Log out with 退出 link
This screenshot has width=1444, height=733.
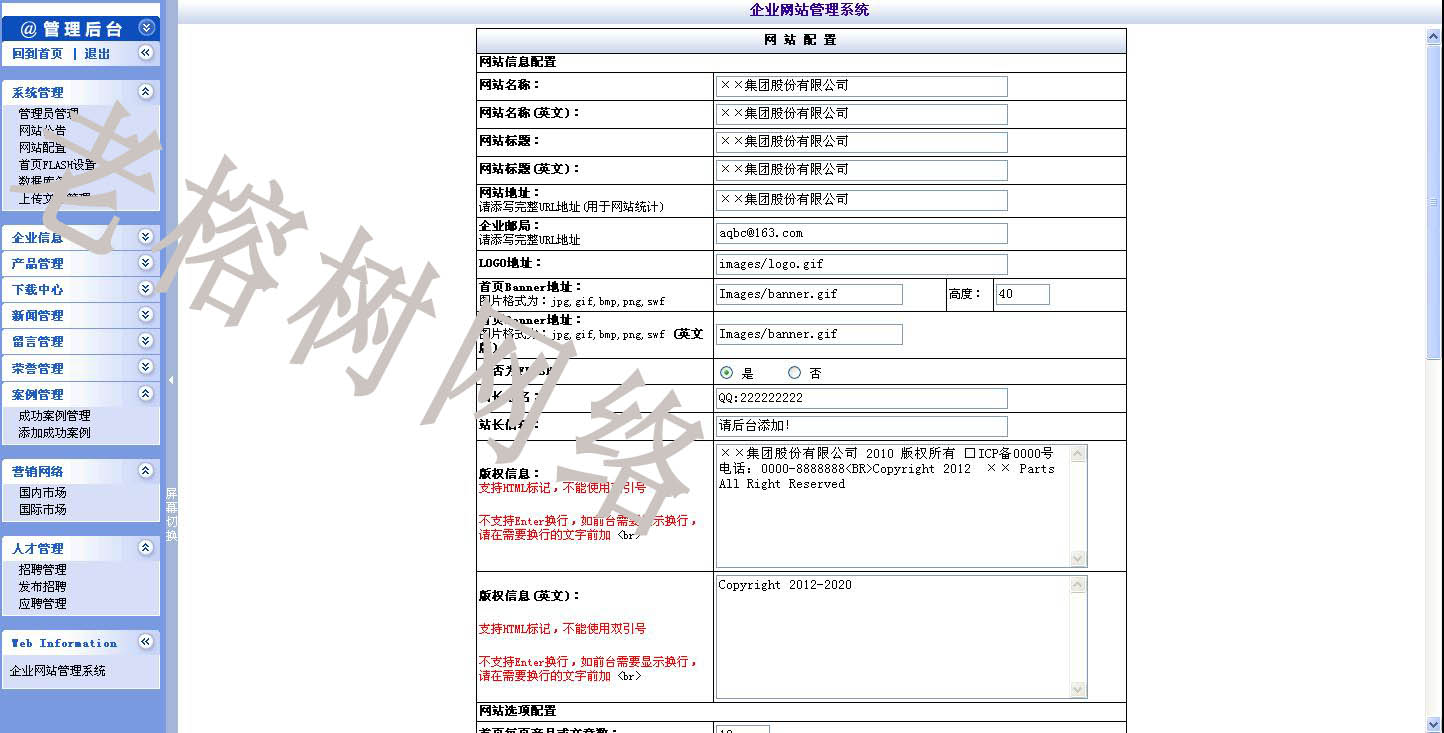pyautogui.click(x=97, y=54)
